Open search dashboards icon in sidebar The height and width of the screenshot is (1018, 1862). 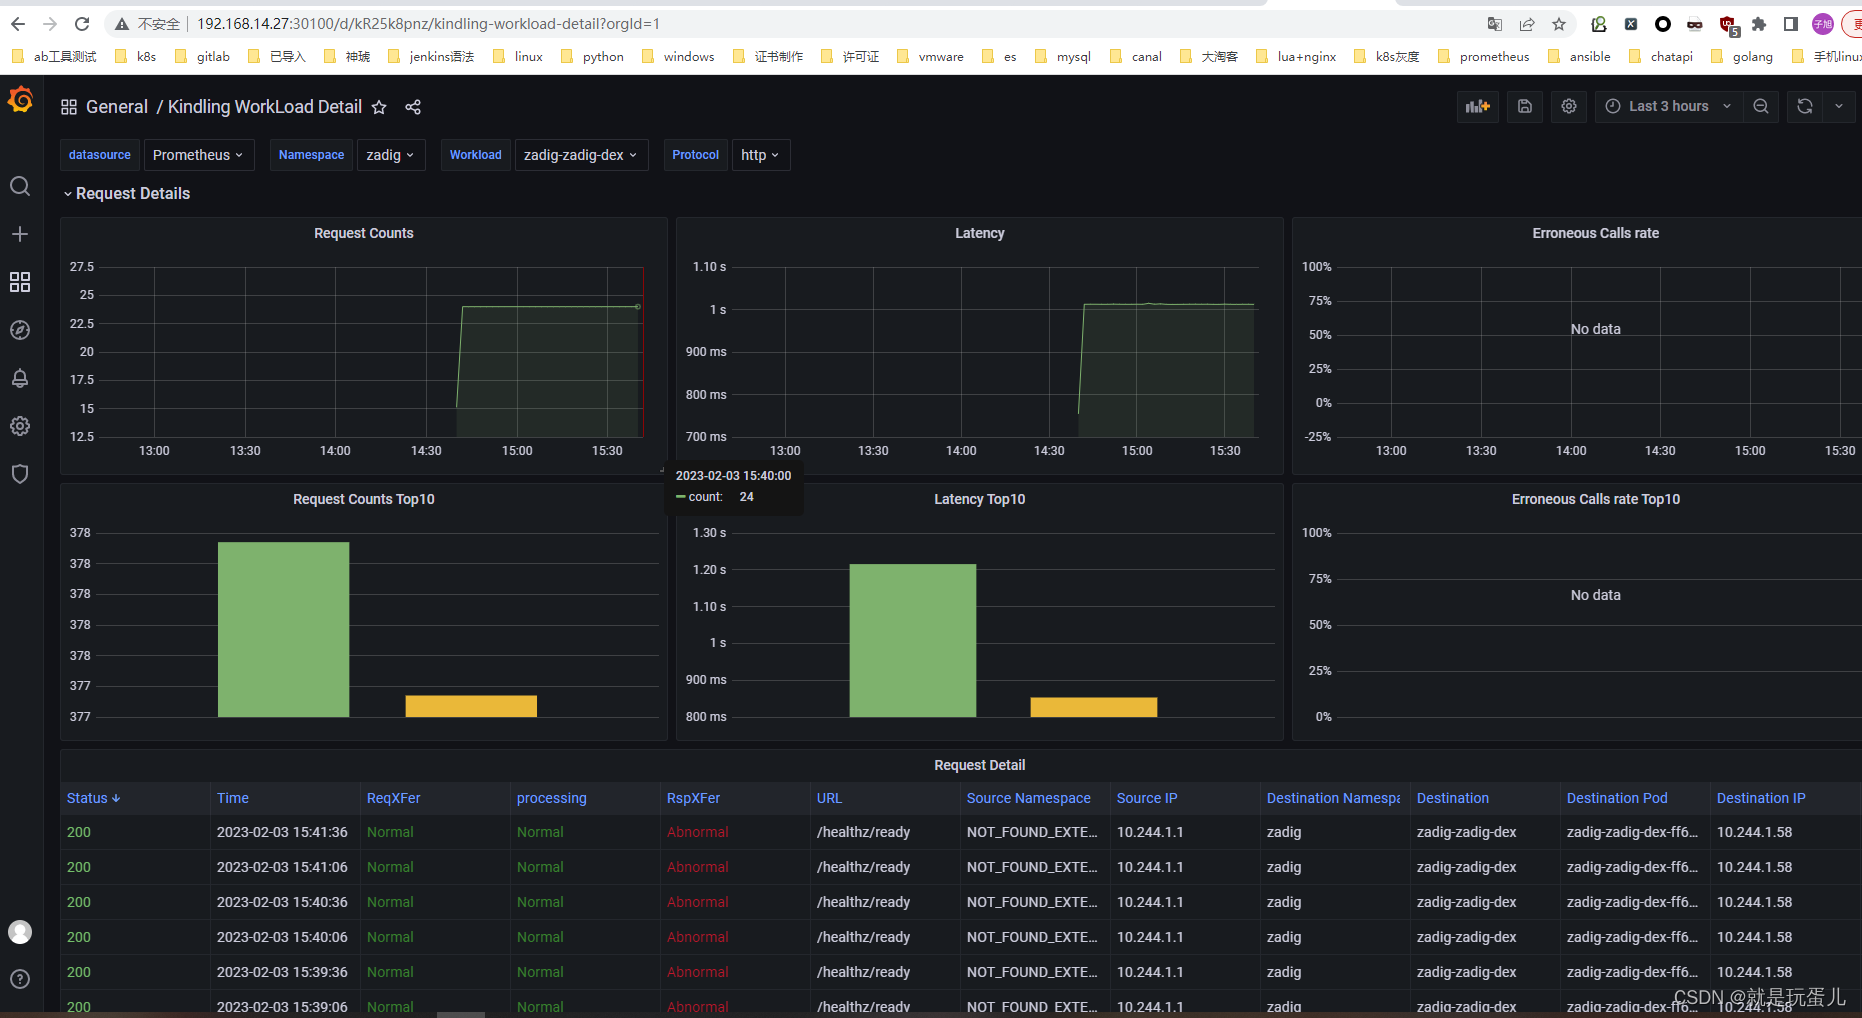coord(20,186)
